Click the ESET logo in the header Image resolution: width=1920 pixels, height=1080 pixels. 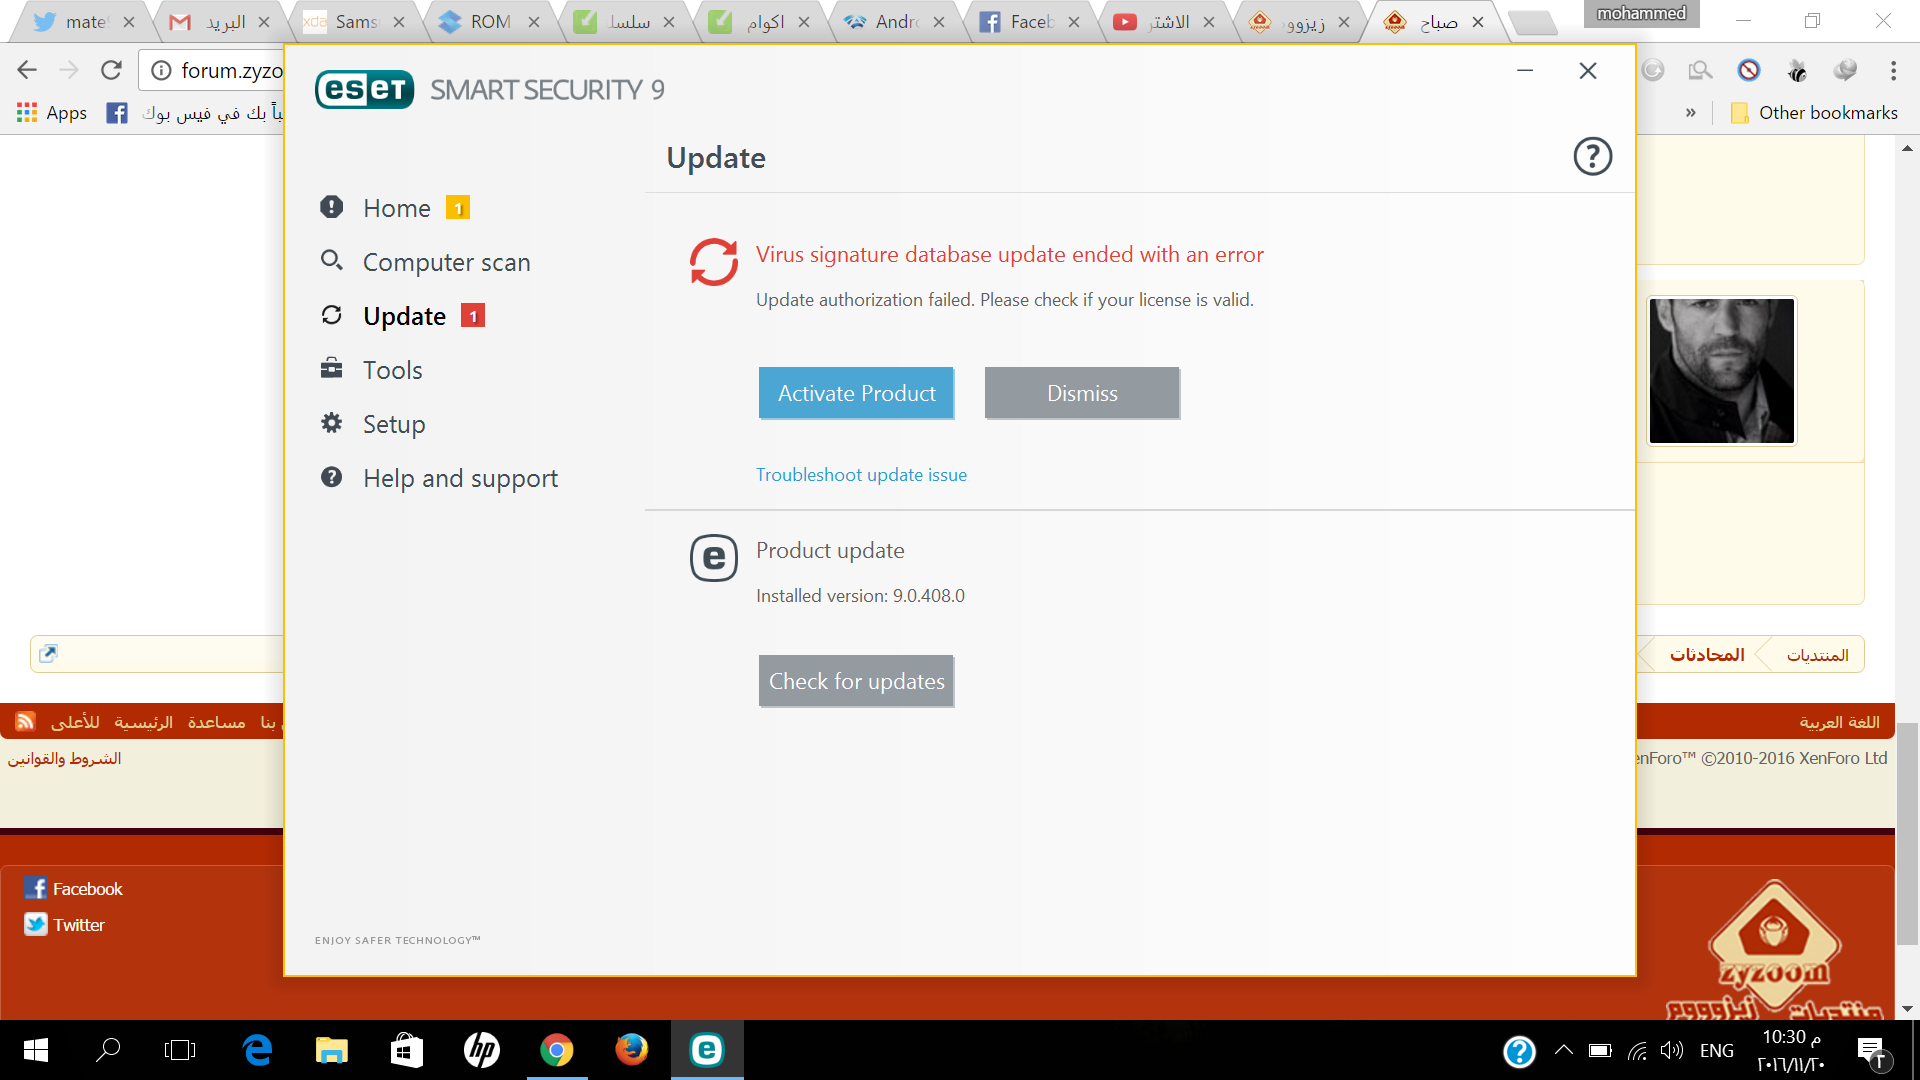[364, 89]
